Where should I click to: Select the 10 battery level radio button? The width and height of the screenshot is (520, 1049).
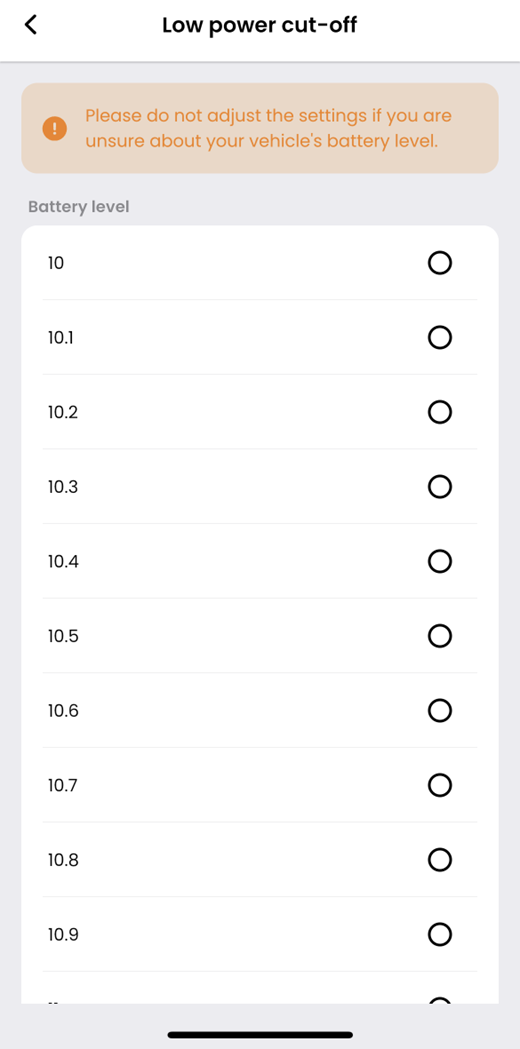tap(440, 263)
